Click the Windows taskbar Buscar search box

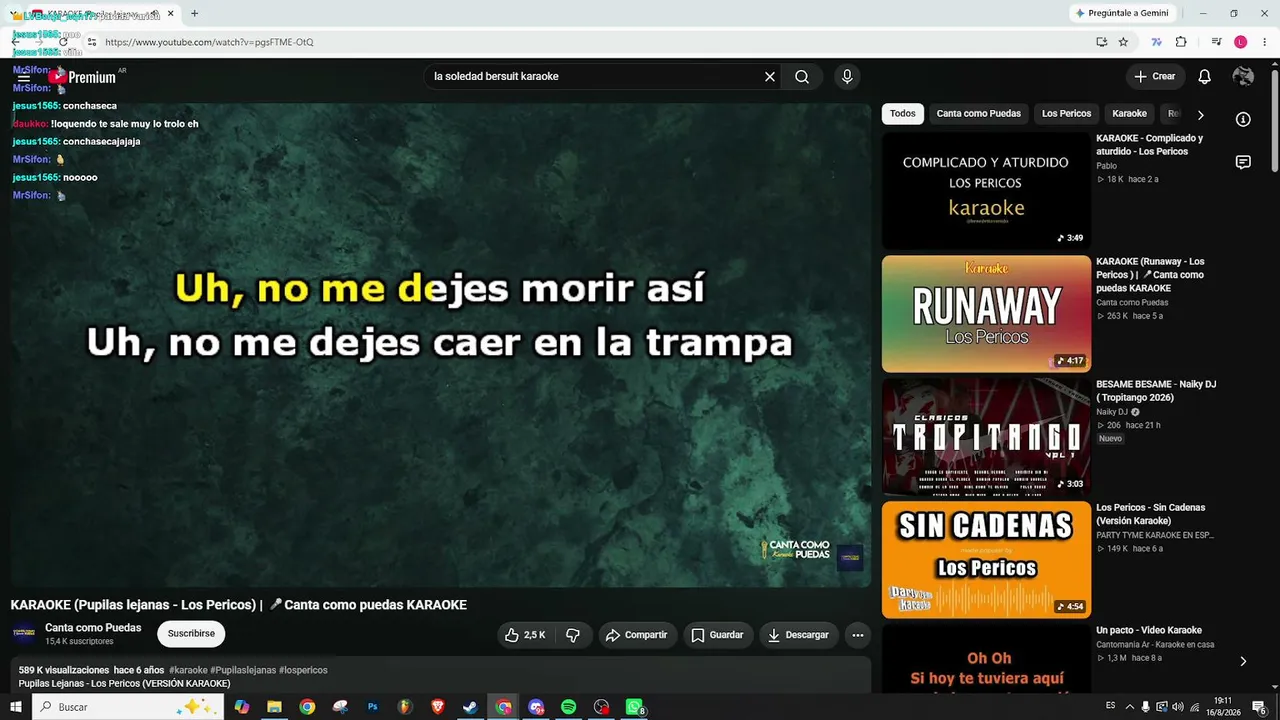click(127, 707)
